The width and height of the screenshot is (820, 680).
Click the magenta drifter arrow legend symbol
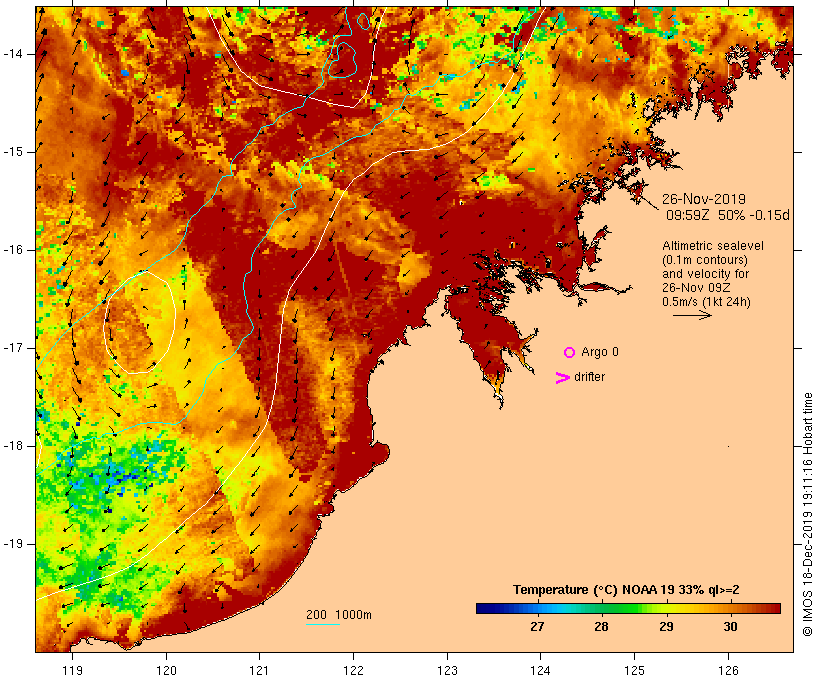pyautogui.click(x=563, y=378)
